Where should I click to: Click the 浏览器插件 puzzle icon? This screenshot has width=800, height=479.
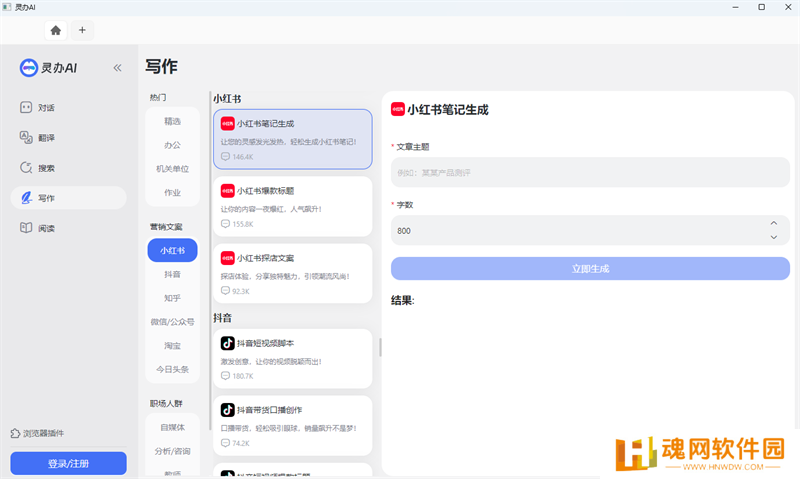[x=15, y=433]
